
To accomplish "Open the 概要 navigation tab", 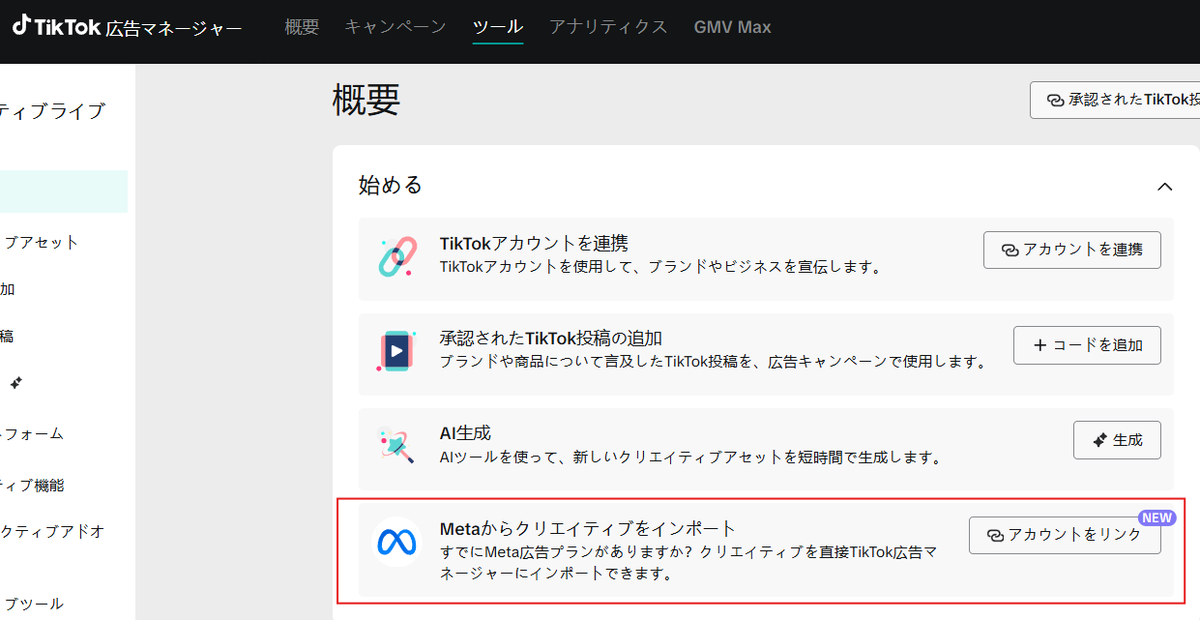I will coord(301,27).
